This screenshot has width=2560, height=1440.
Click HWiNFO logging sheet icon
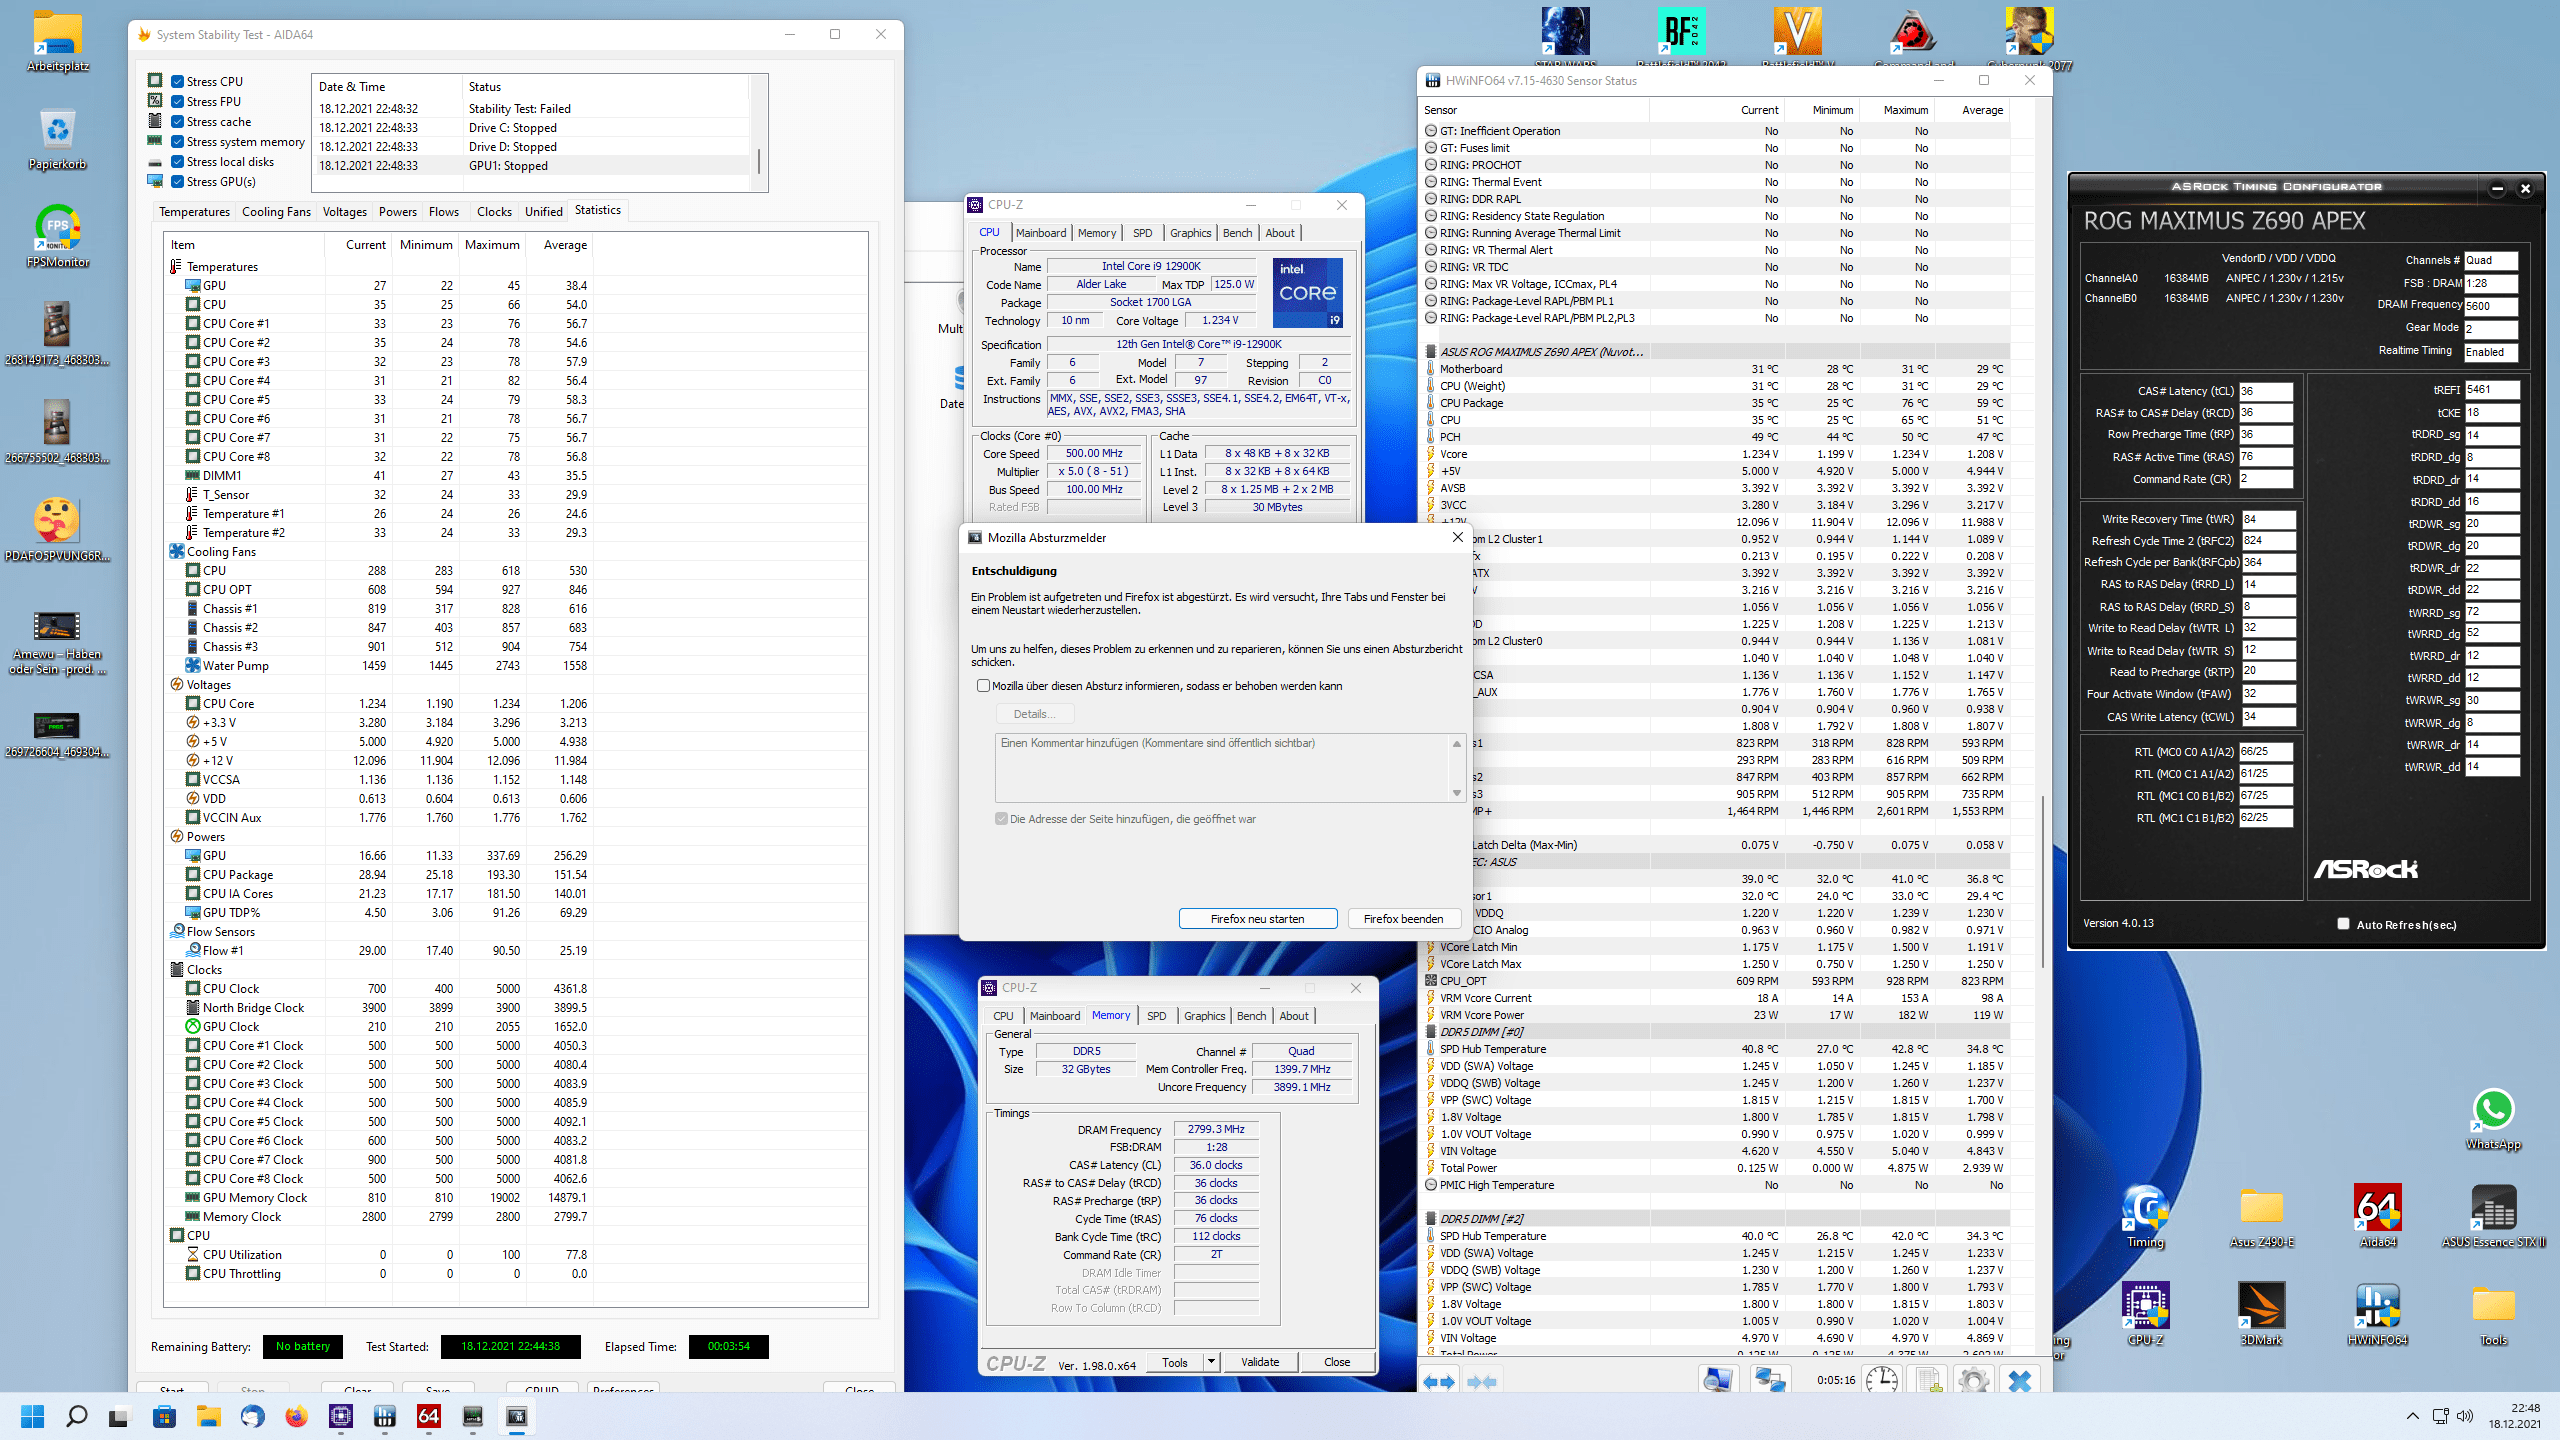[x=1929, y=1381]
